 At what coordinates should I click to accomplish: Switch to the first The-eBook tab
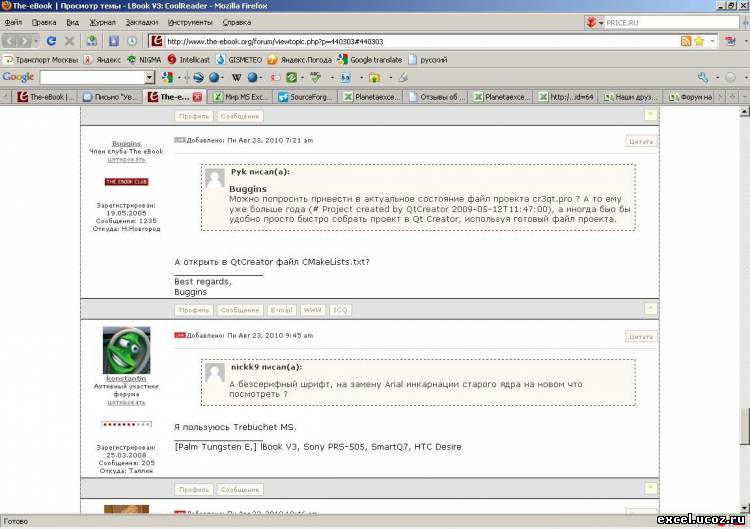coord(45,97)
